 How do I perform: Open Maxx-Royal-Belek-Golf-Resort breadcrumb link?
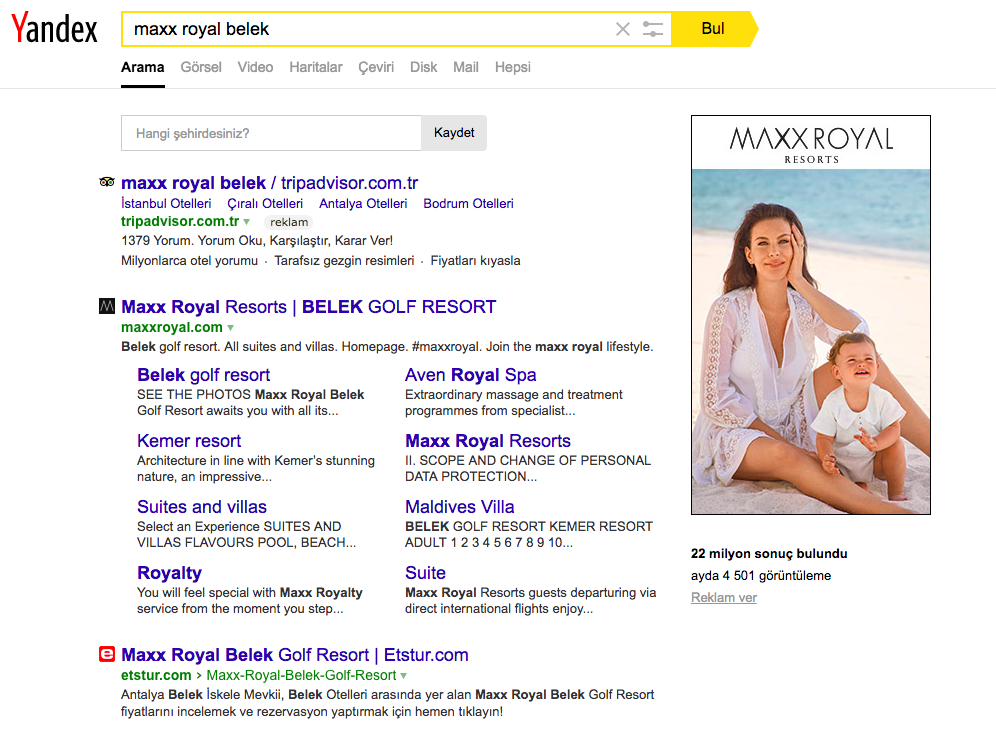tap(301, 675)
